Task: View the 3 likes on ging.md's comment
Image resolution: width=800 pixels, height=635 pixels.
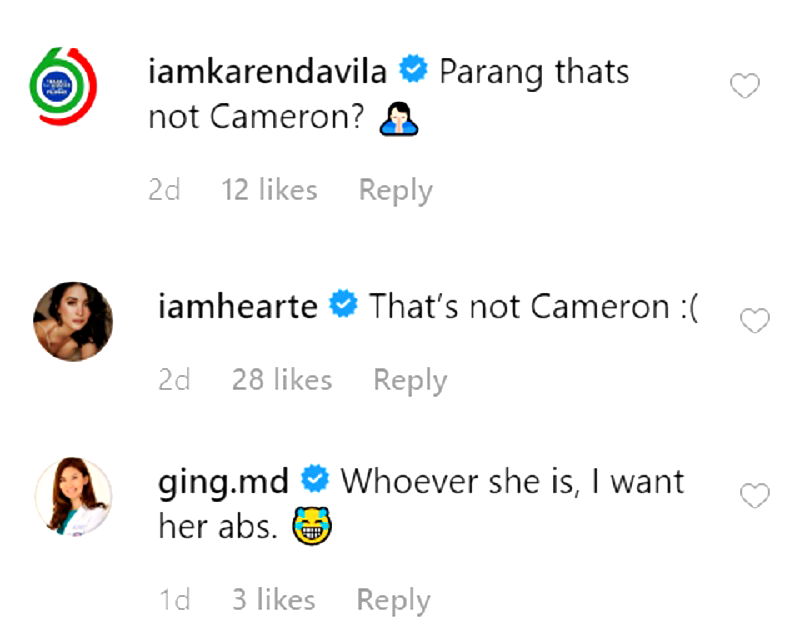Action: pos(274,599)
